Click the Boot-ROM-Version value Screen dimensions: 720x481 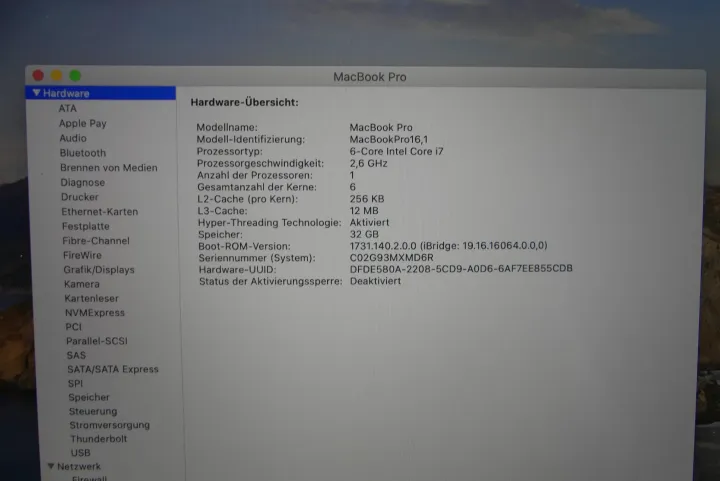coord(449,246)
